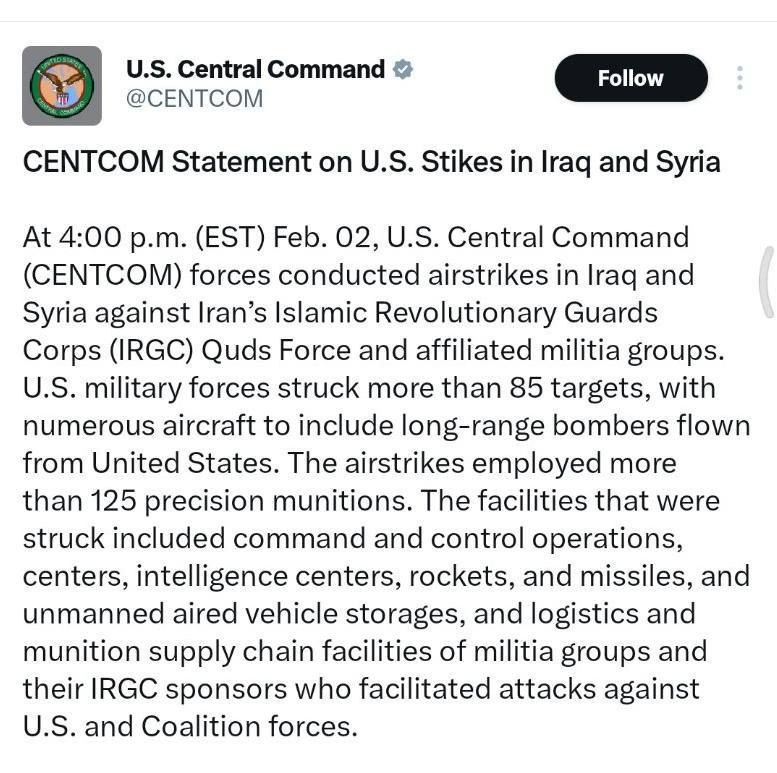Open the U.S. Central Command display name

pyautogui.click(x=255, y=70)
